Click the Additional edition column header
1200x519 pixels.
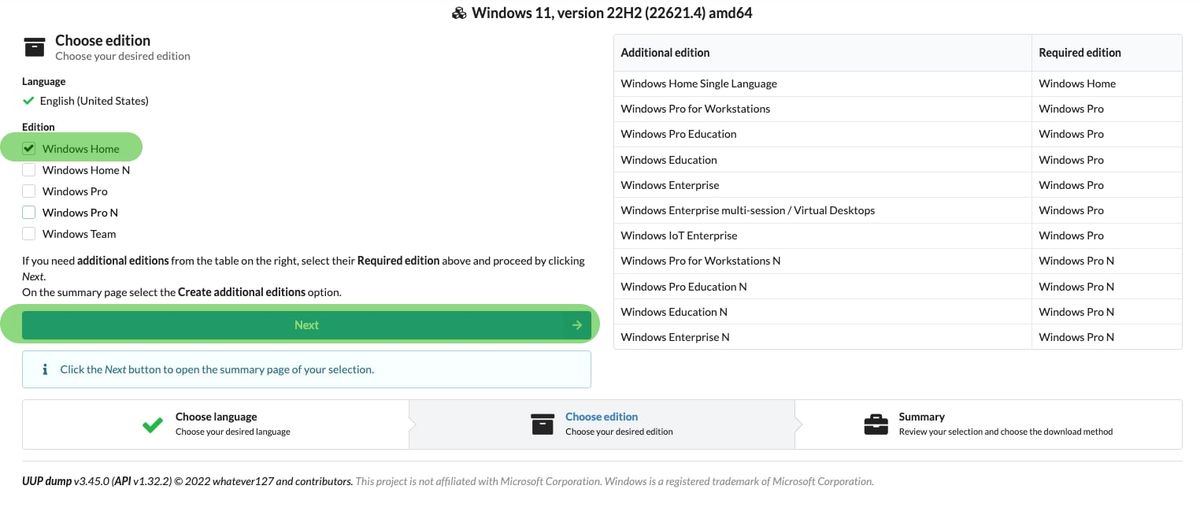click(822, 53)
